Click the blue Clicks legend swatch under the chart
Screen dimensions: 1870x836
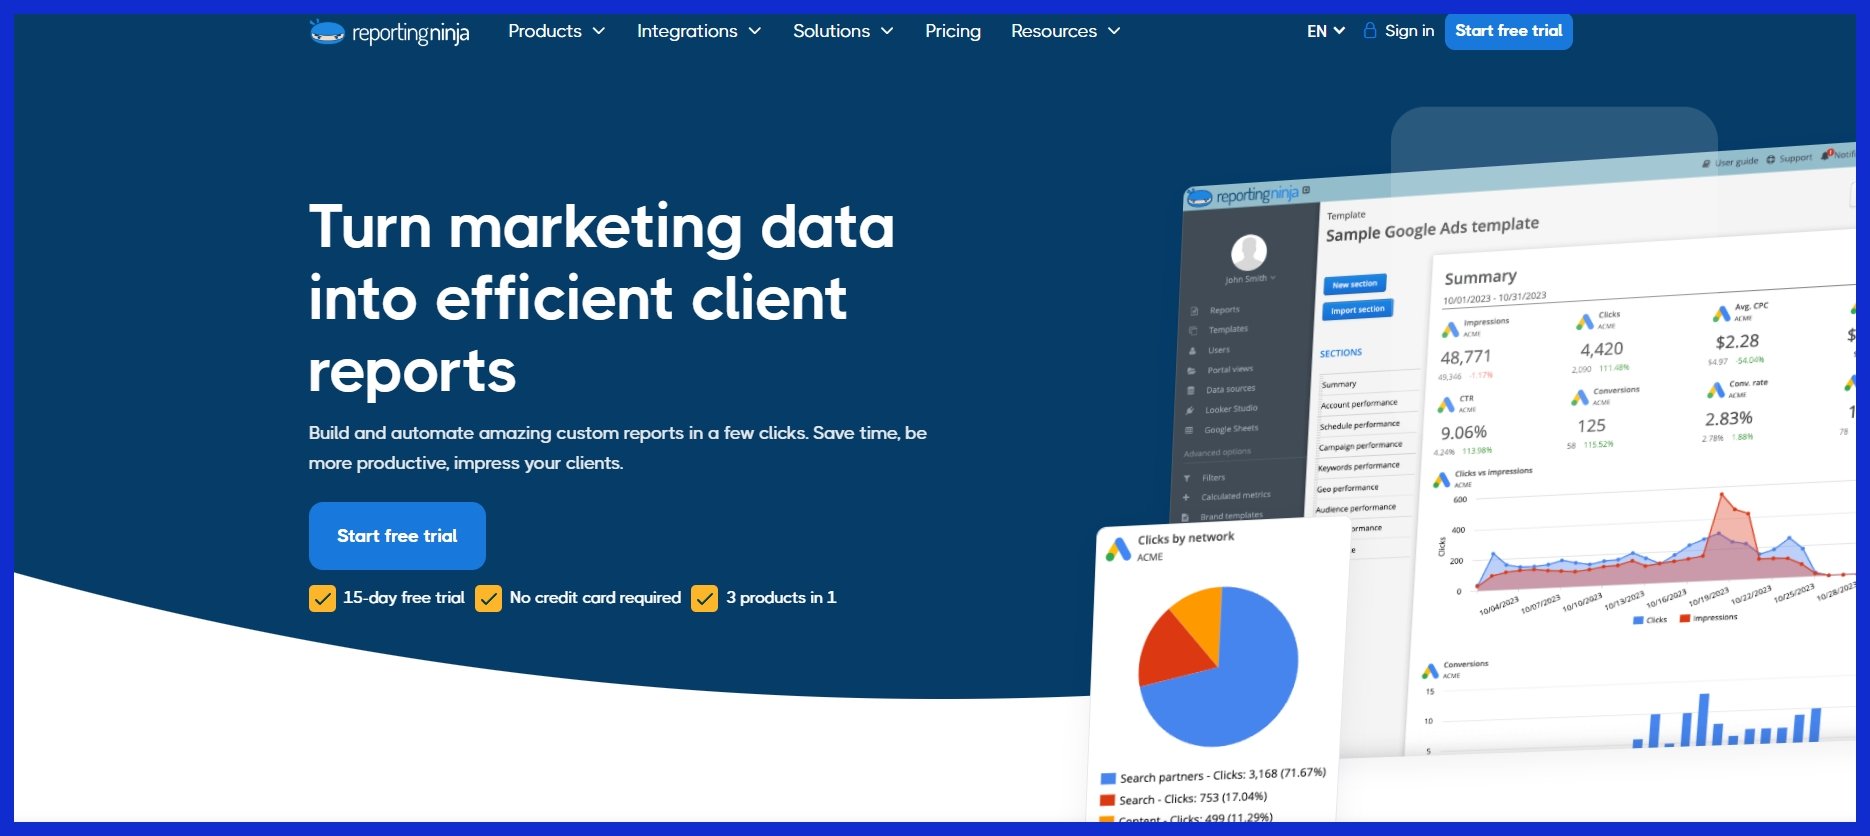coord(1638,621)
